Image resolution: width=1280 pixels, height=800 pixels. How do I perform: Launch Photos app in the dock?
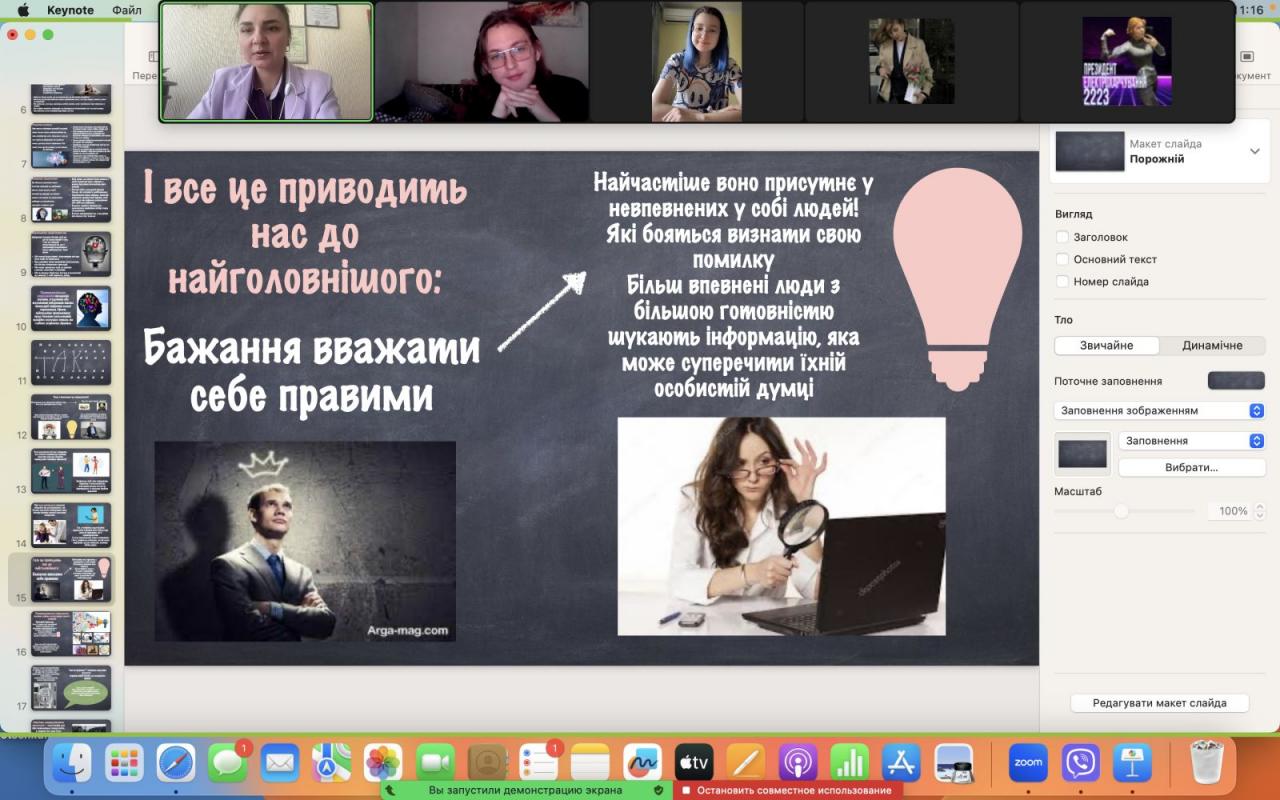click(x=383, y=764)
